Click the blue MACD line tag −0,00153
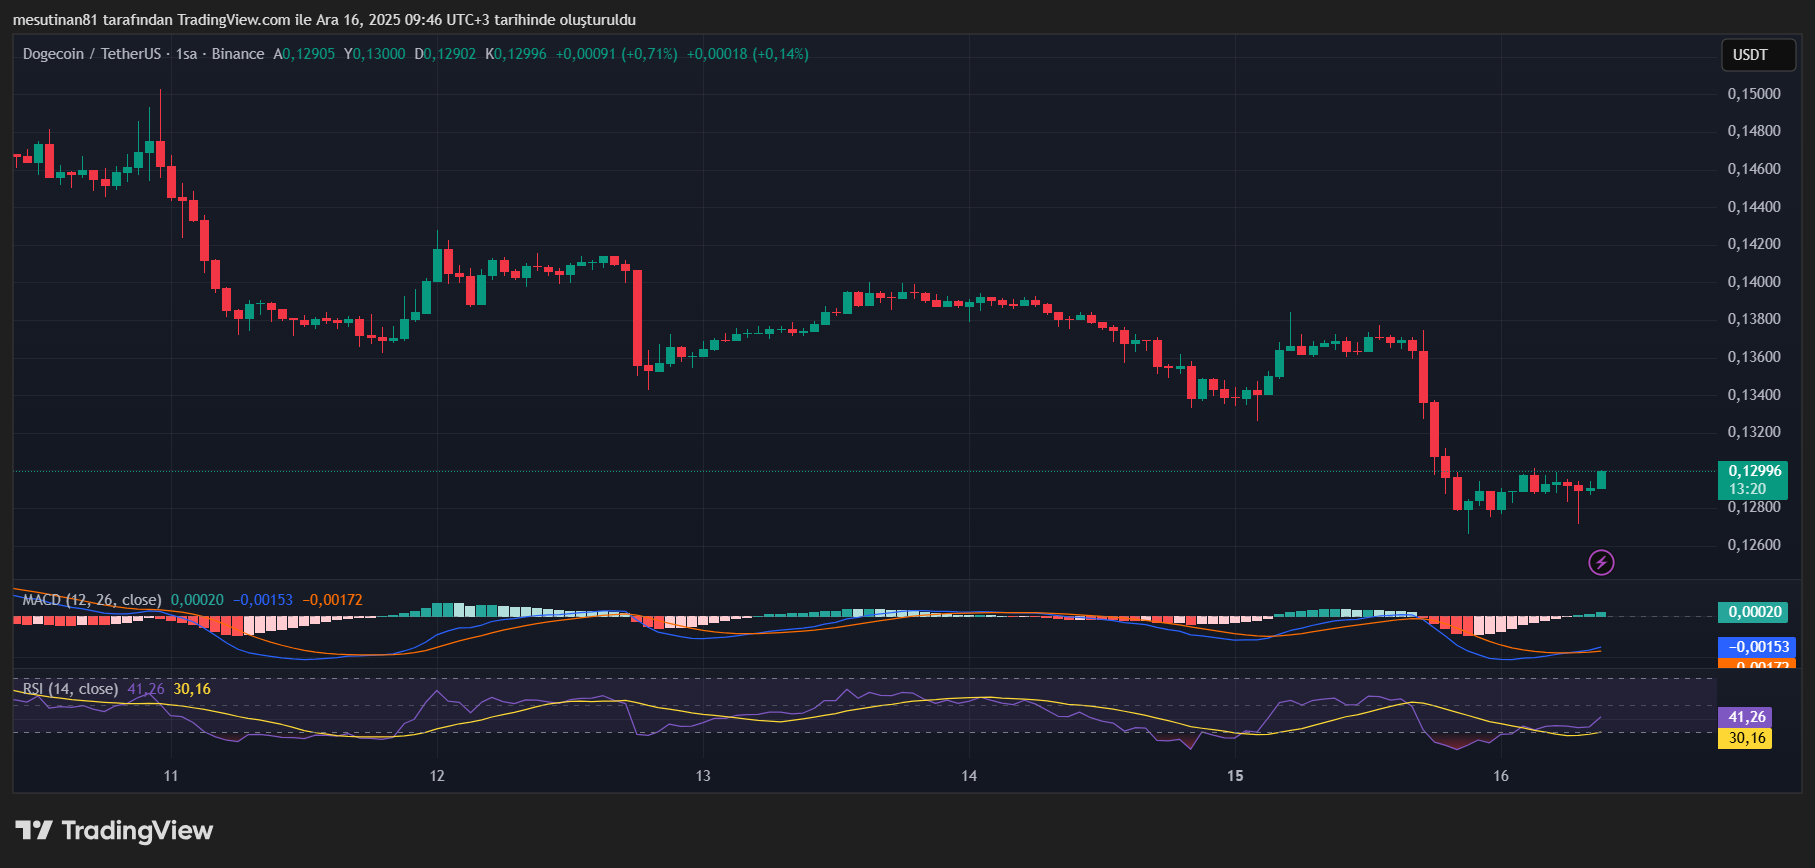The image size is (1815, 868). click(1756, 647)
